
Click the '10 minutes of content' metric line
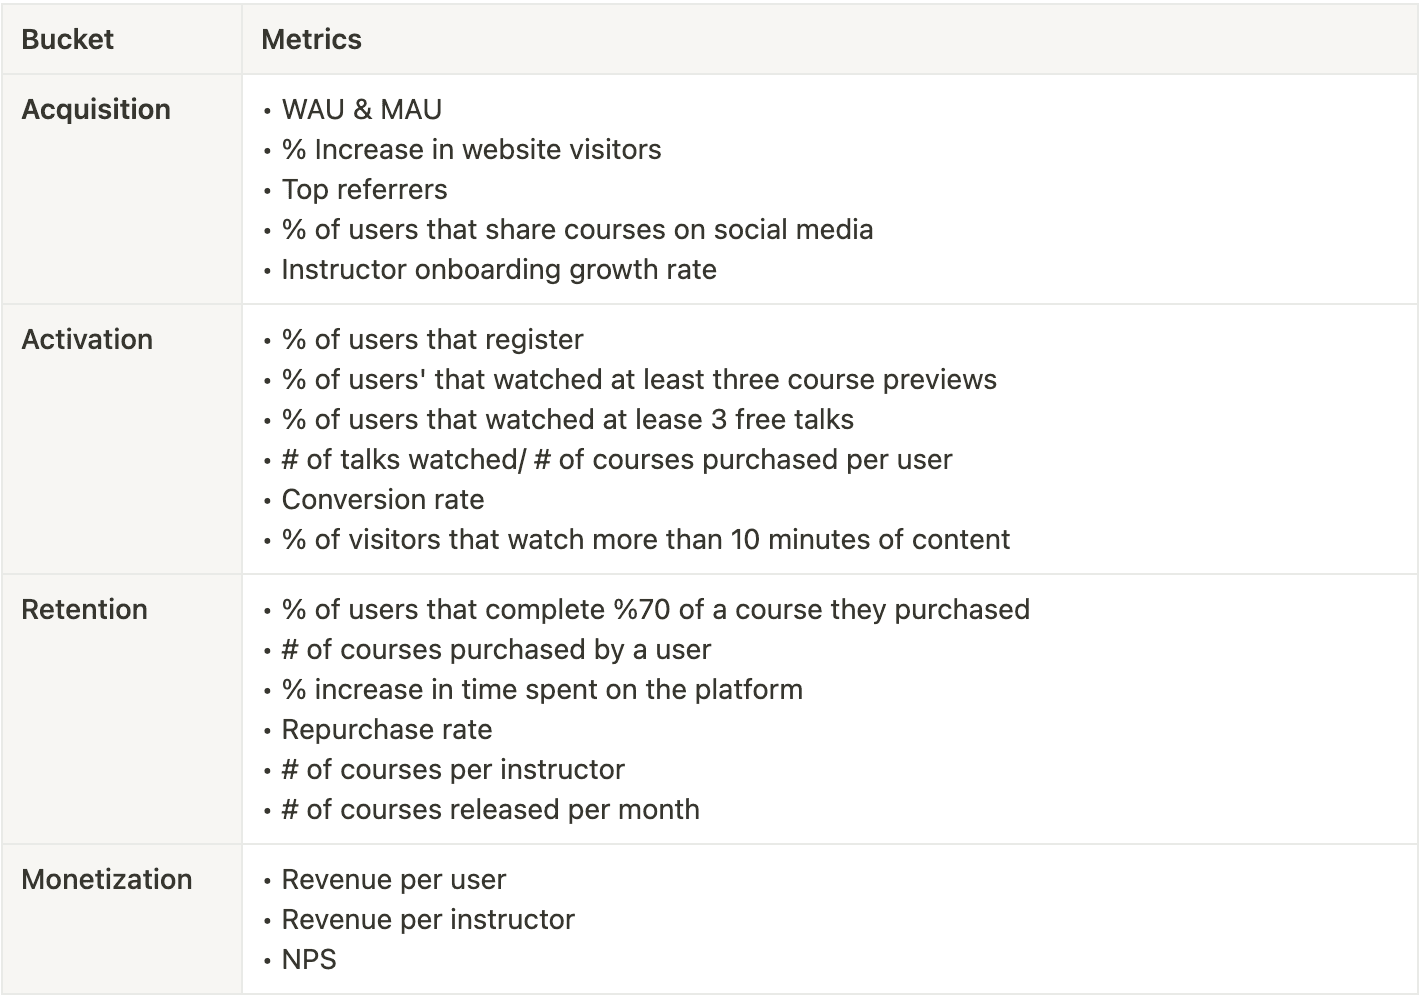645,540
